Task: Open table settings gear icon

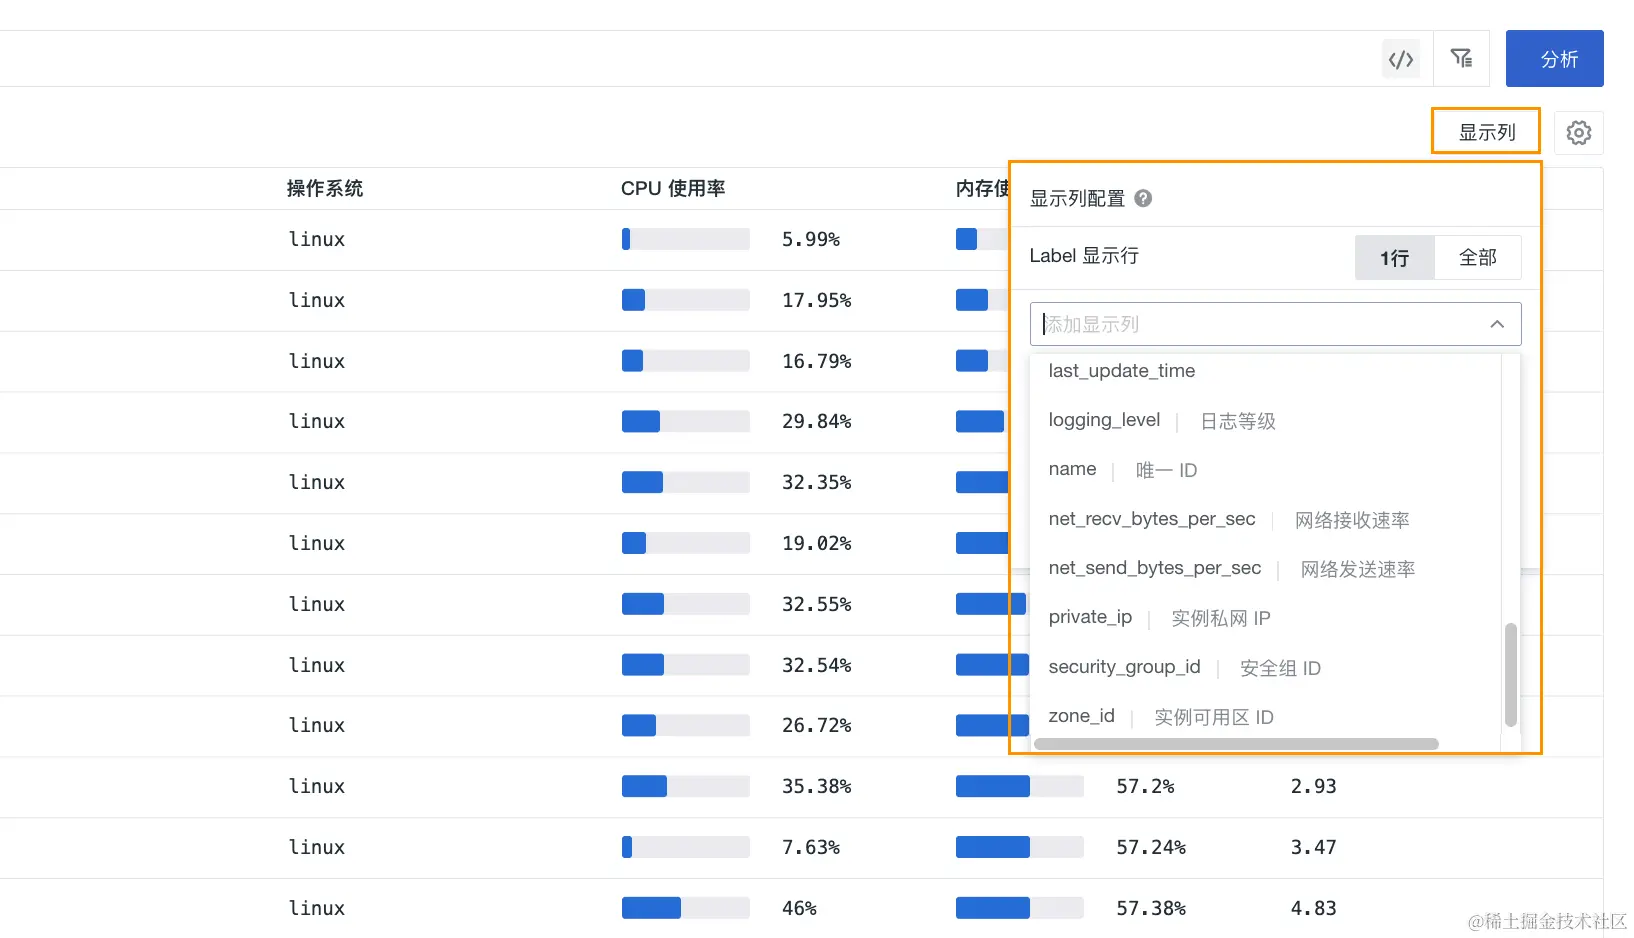Action: pyautogui.click(x=1579, y=132)
